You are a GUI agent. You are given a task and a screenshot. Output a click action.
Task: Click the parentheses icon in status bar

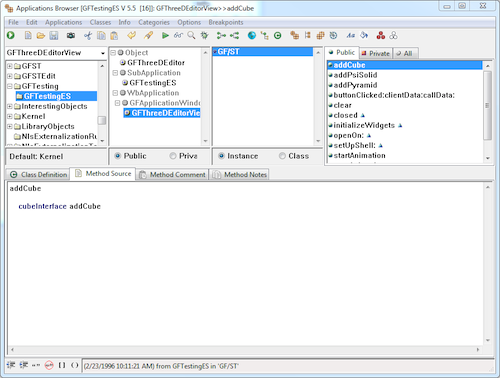(75, 365)
